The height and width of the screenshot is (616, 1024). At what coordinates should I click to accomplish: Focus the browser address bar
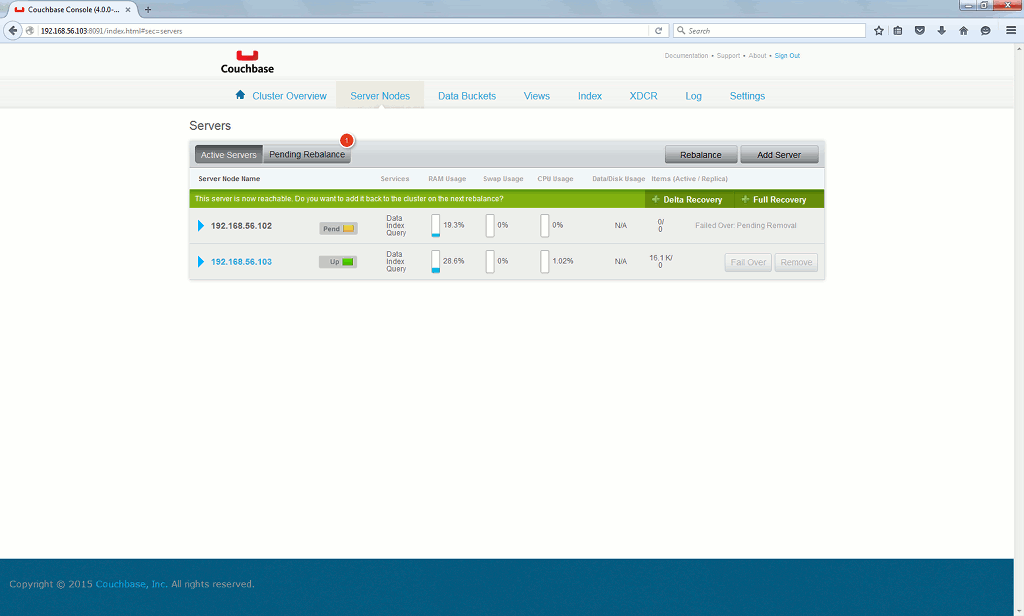click(343, 31)
